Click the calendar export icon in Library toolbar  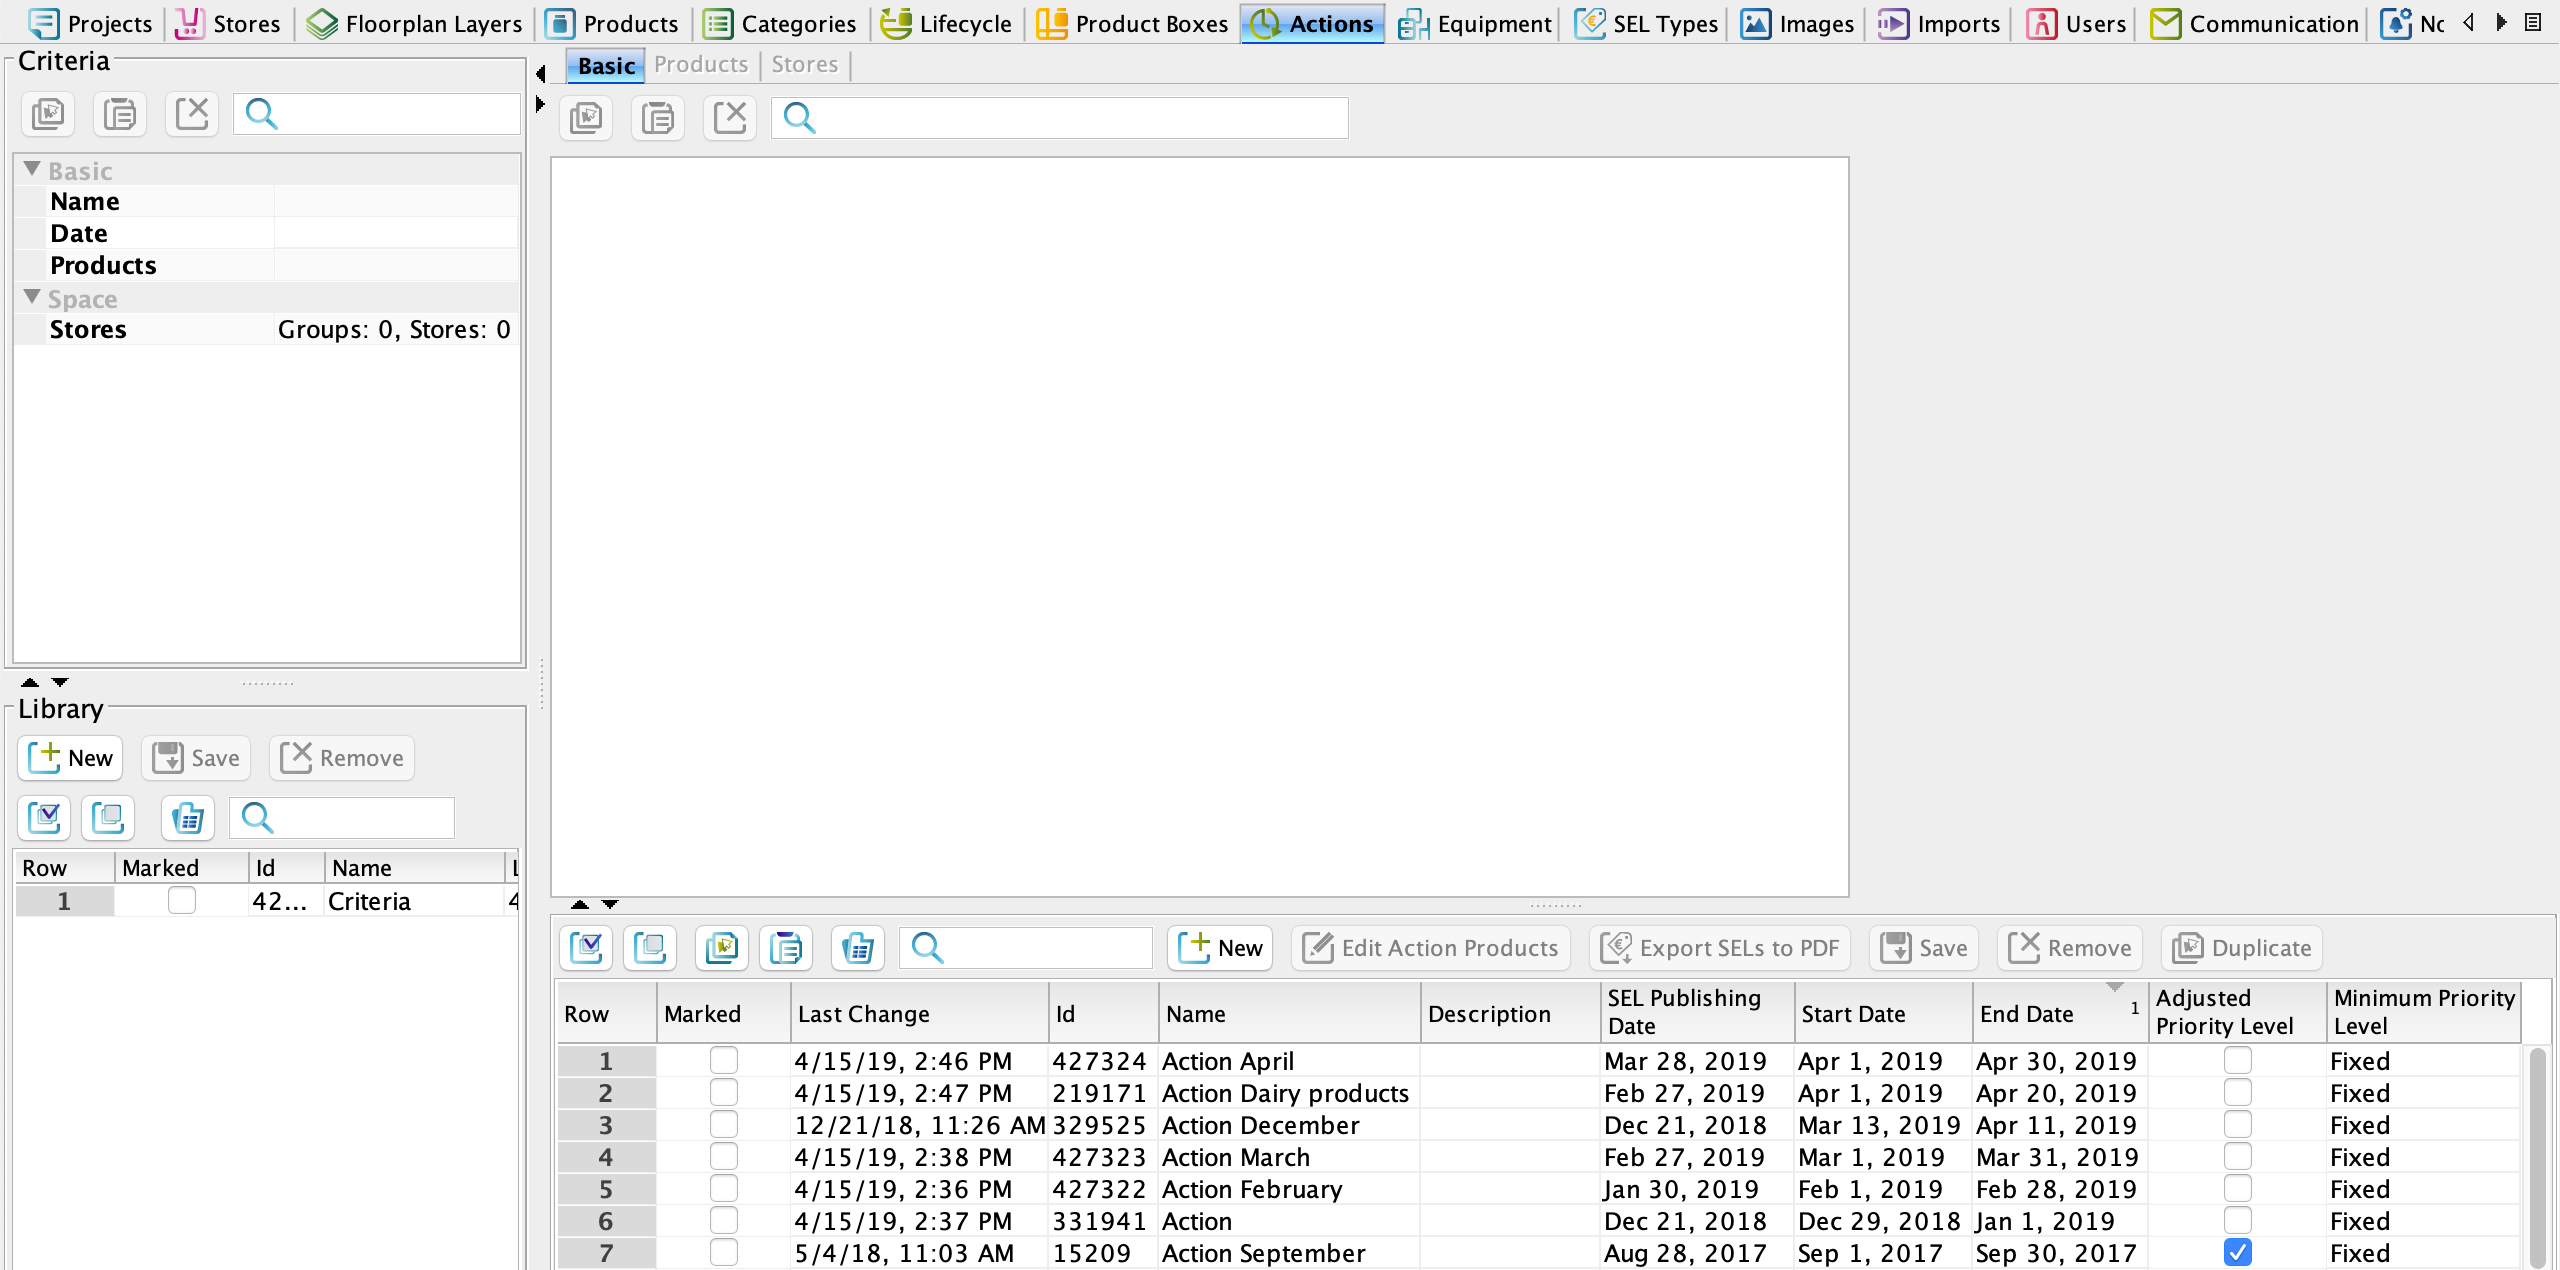[x=187, y=818]
